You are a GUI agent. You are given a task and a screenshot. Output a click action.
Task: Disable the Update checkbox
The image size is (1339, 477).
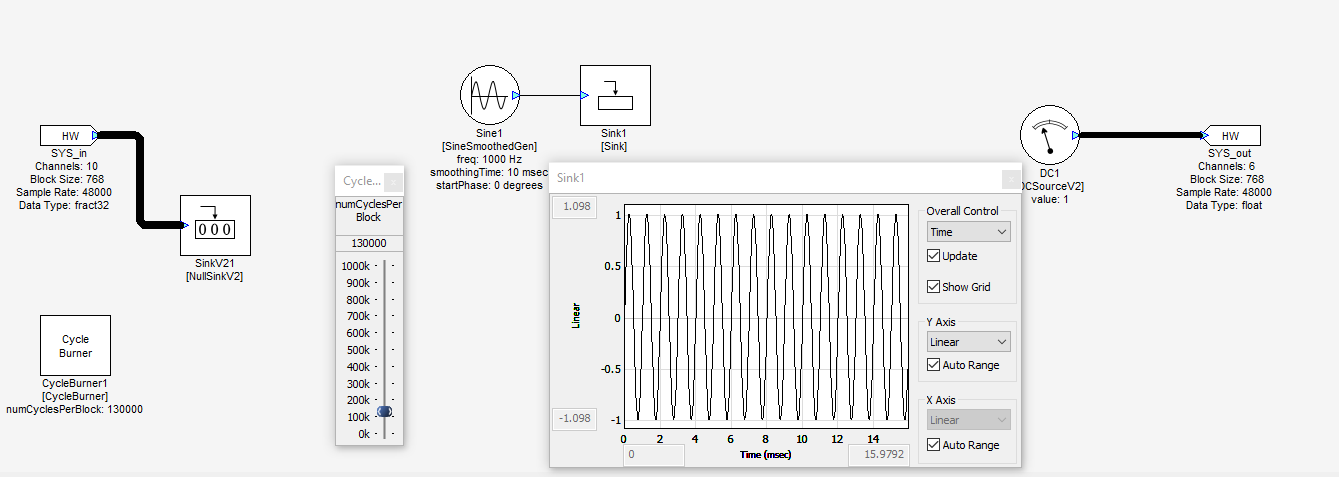coord(934,257)
